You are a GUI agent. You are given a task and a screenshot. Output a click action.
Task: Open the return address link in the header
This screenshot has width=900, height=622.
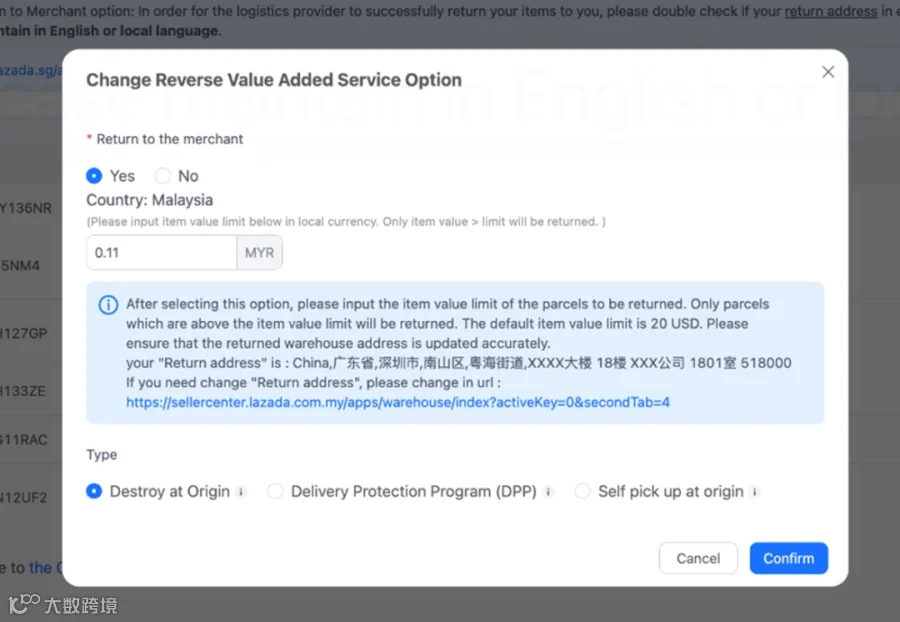click(831, 11)
